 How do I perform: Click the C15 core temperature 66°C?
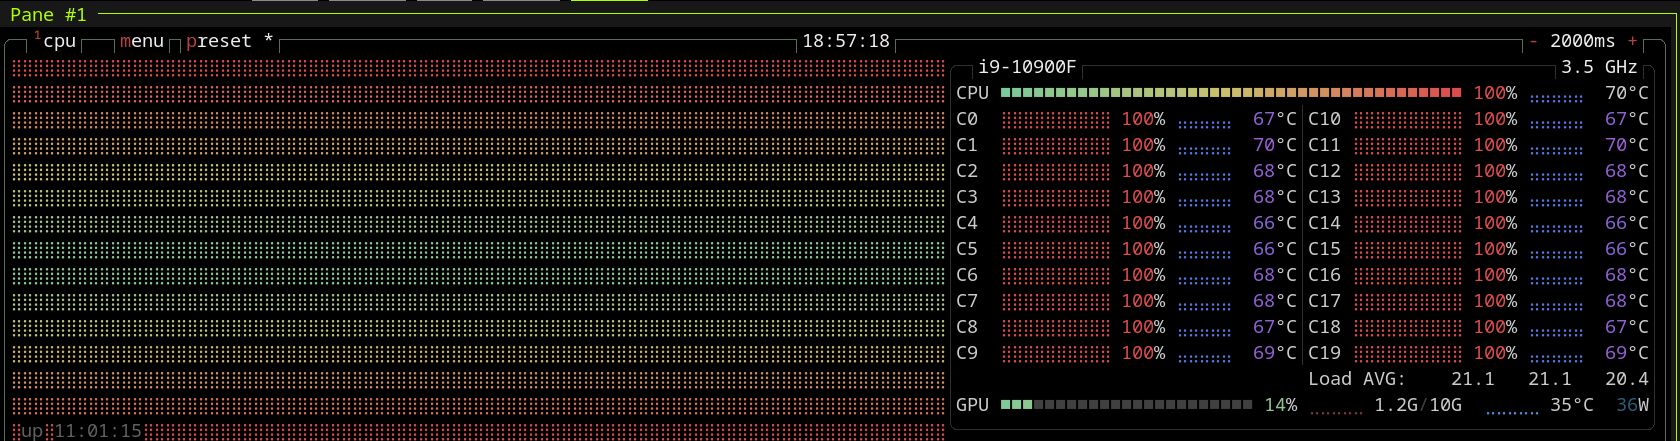pyautogui.click(x=1626, y=249)
